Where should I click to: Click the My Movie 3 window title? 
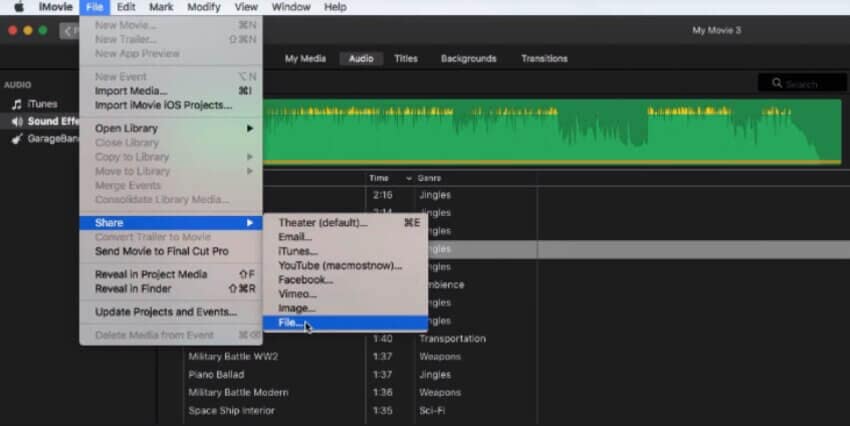[x=717, y=30]
